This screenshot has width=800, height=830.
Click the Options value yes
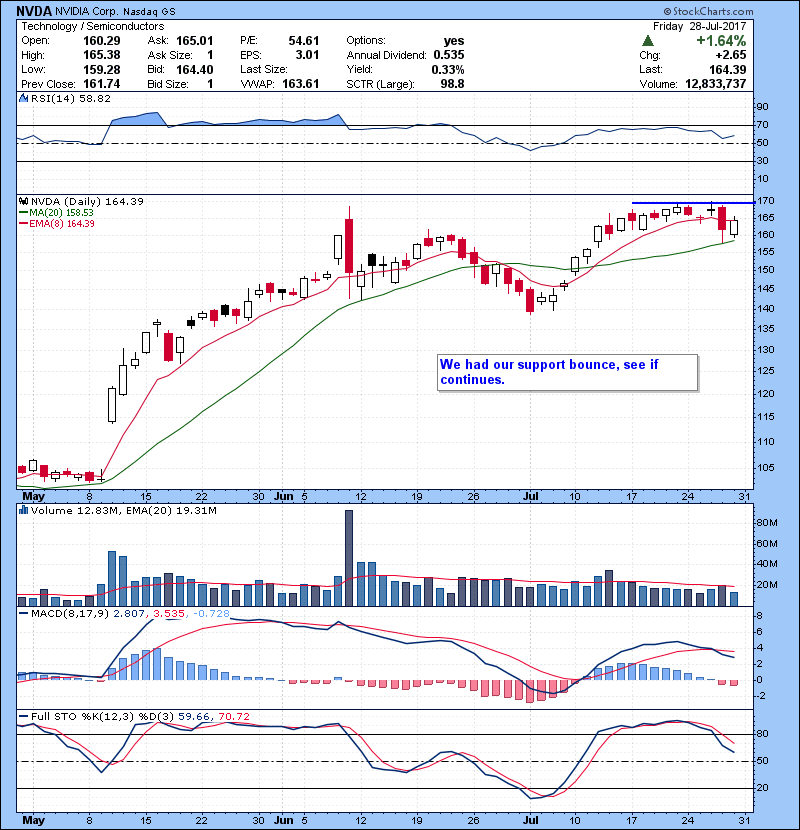(454, 41)
